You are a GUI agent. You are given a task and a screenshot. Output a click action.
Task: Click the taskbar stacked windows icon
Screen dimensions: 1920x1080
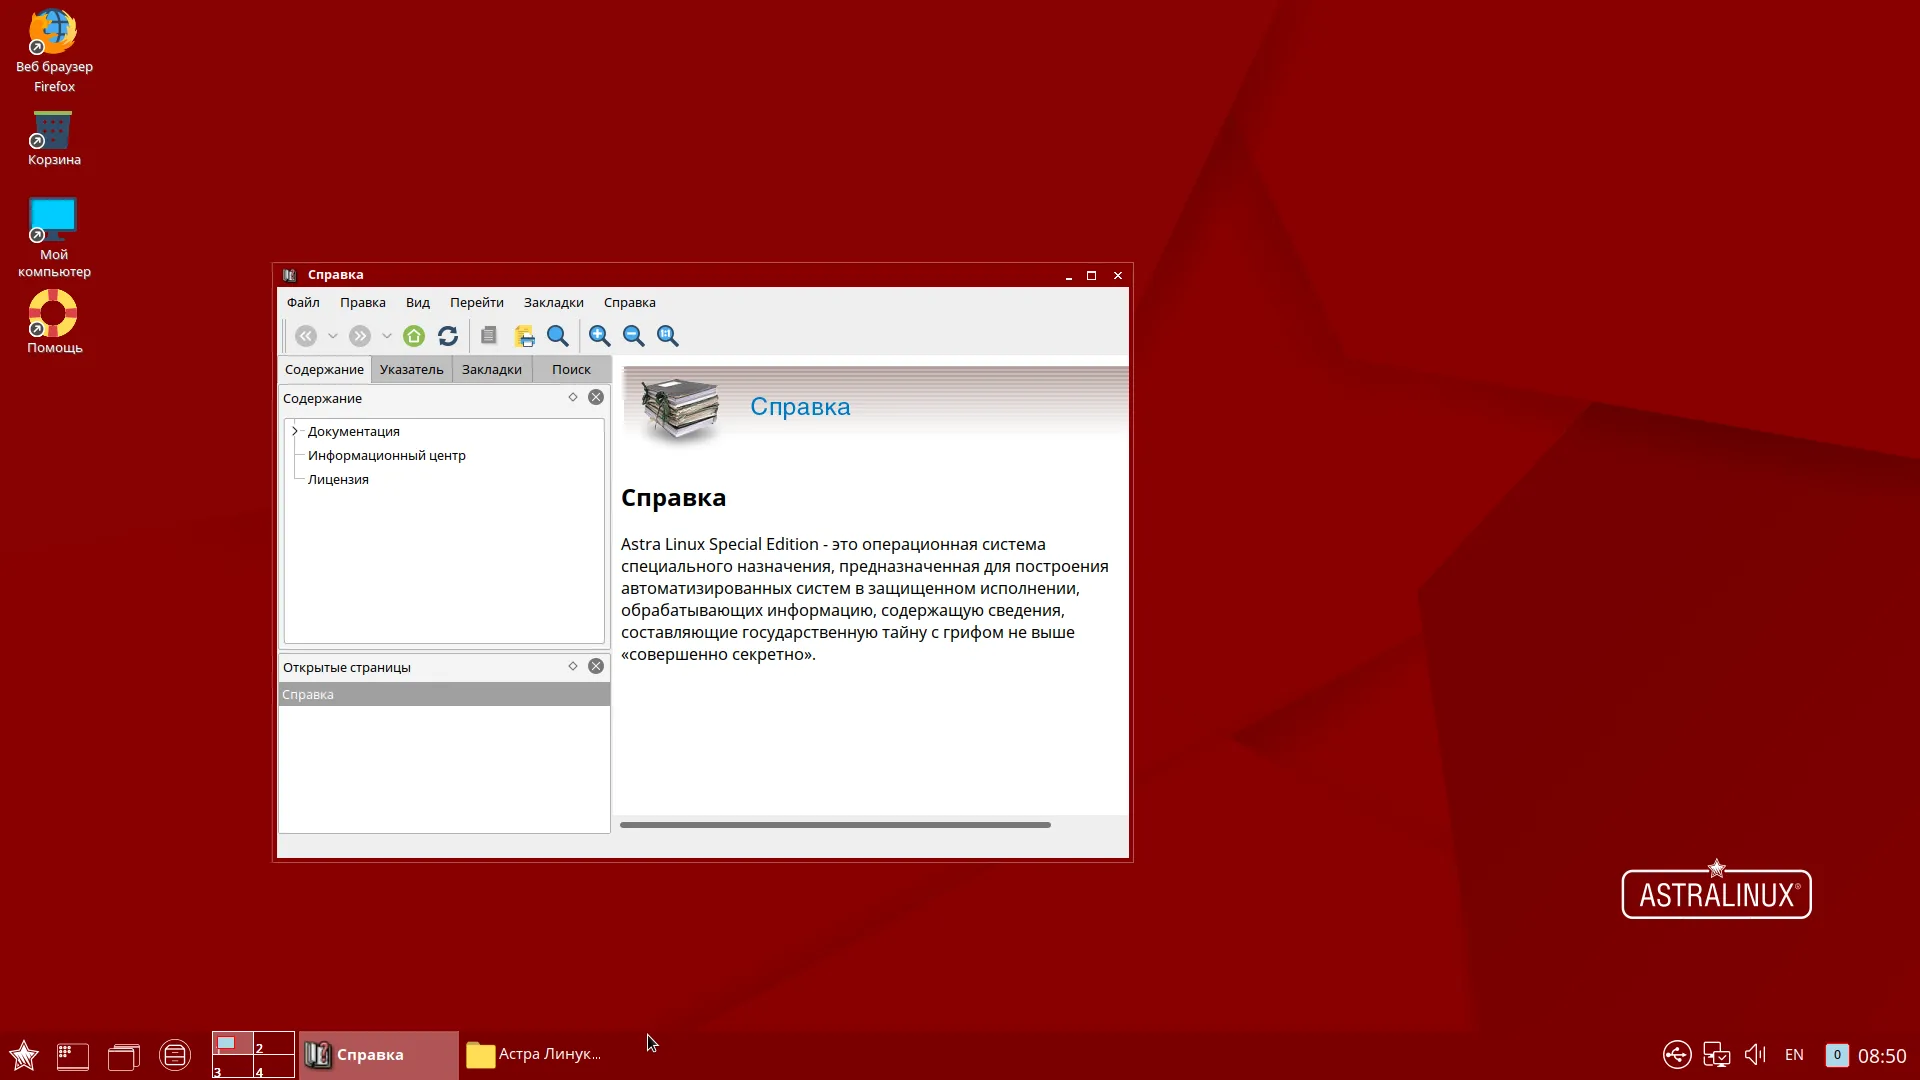(124, 1056)
